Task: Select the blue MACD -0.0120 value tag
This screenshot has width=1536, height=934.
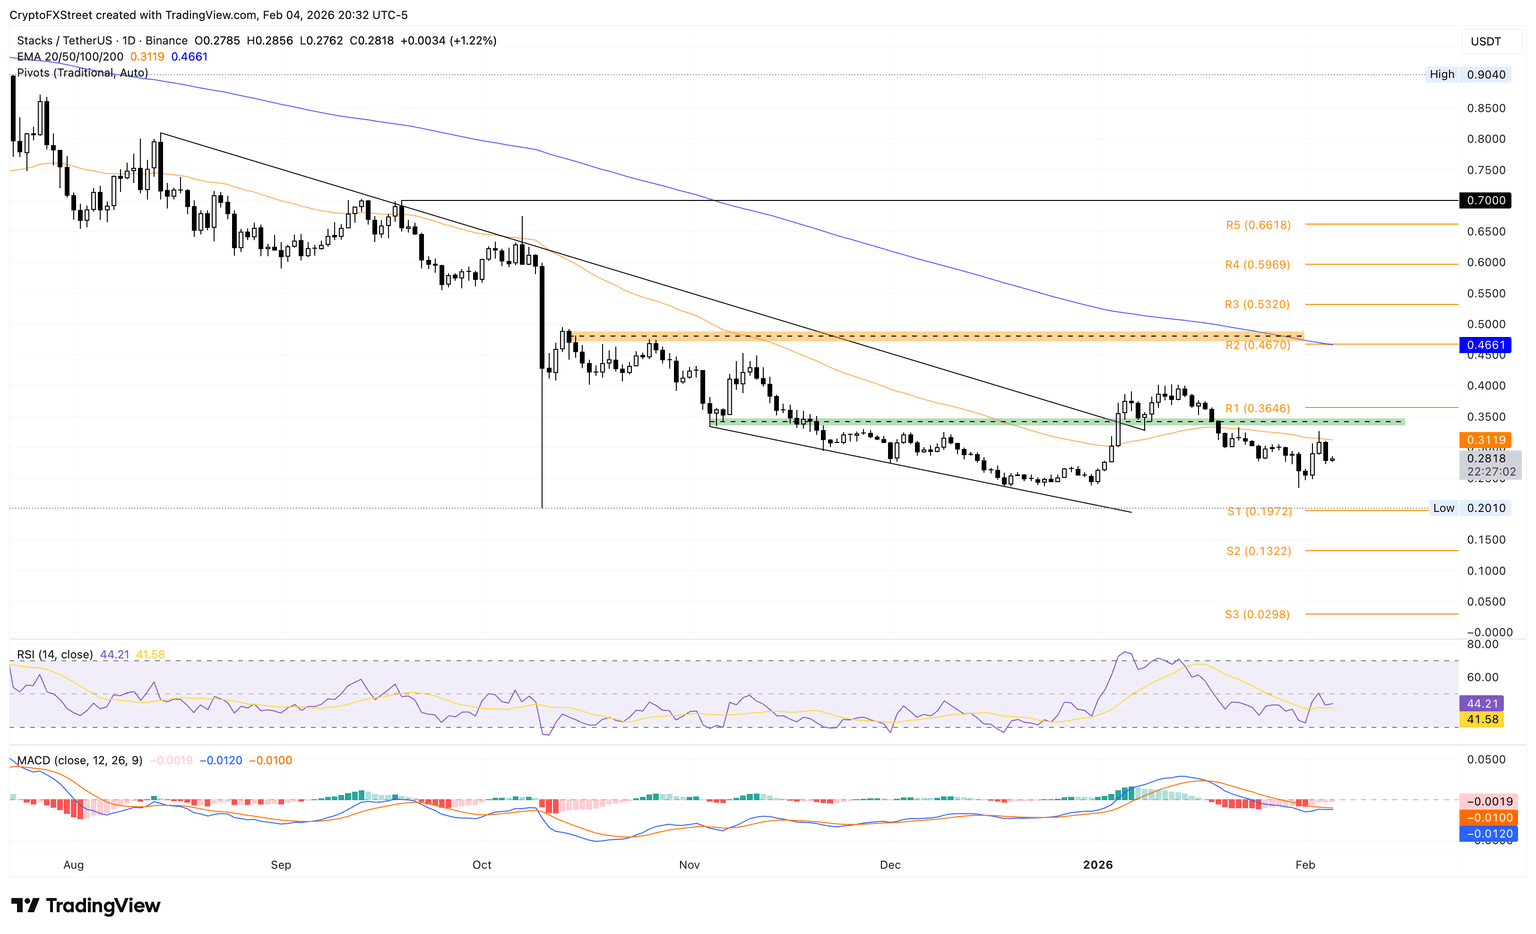Action: (1488, 834)
